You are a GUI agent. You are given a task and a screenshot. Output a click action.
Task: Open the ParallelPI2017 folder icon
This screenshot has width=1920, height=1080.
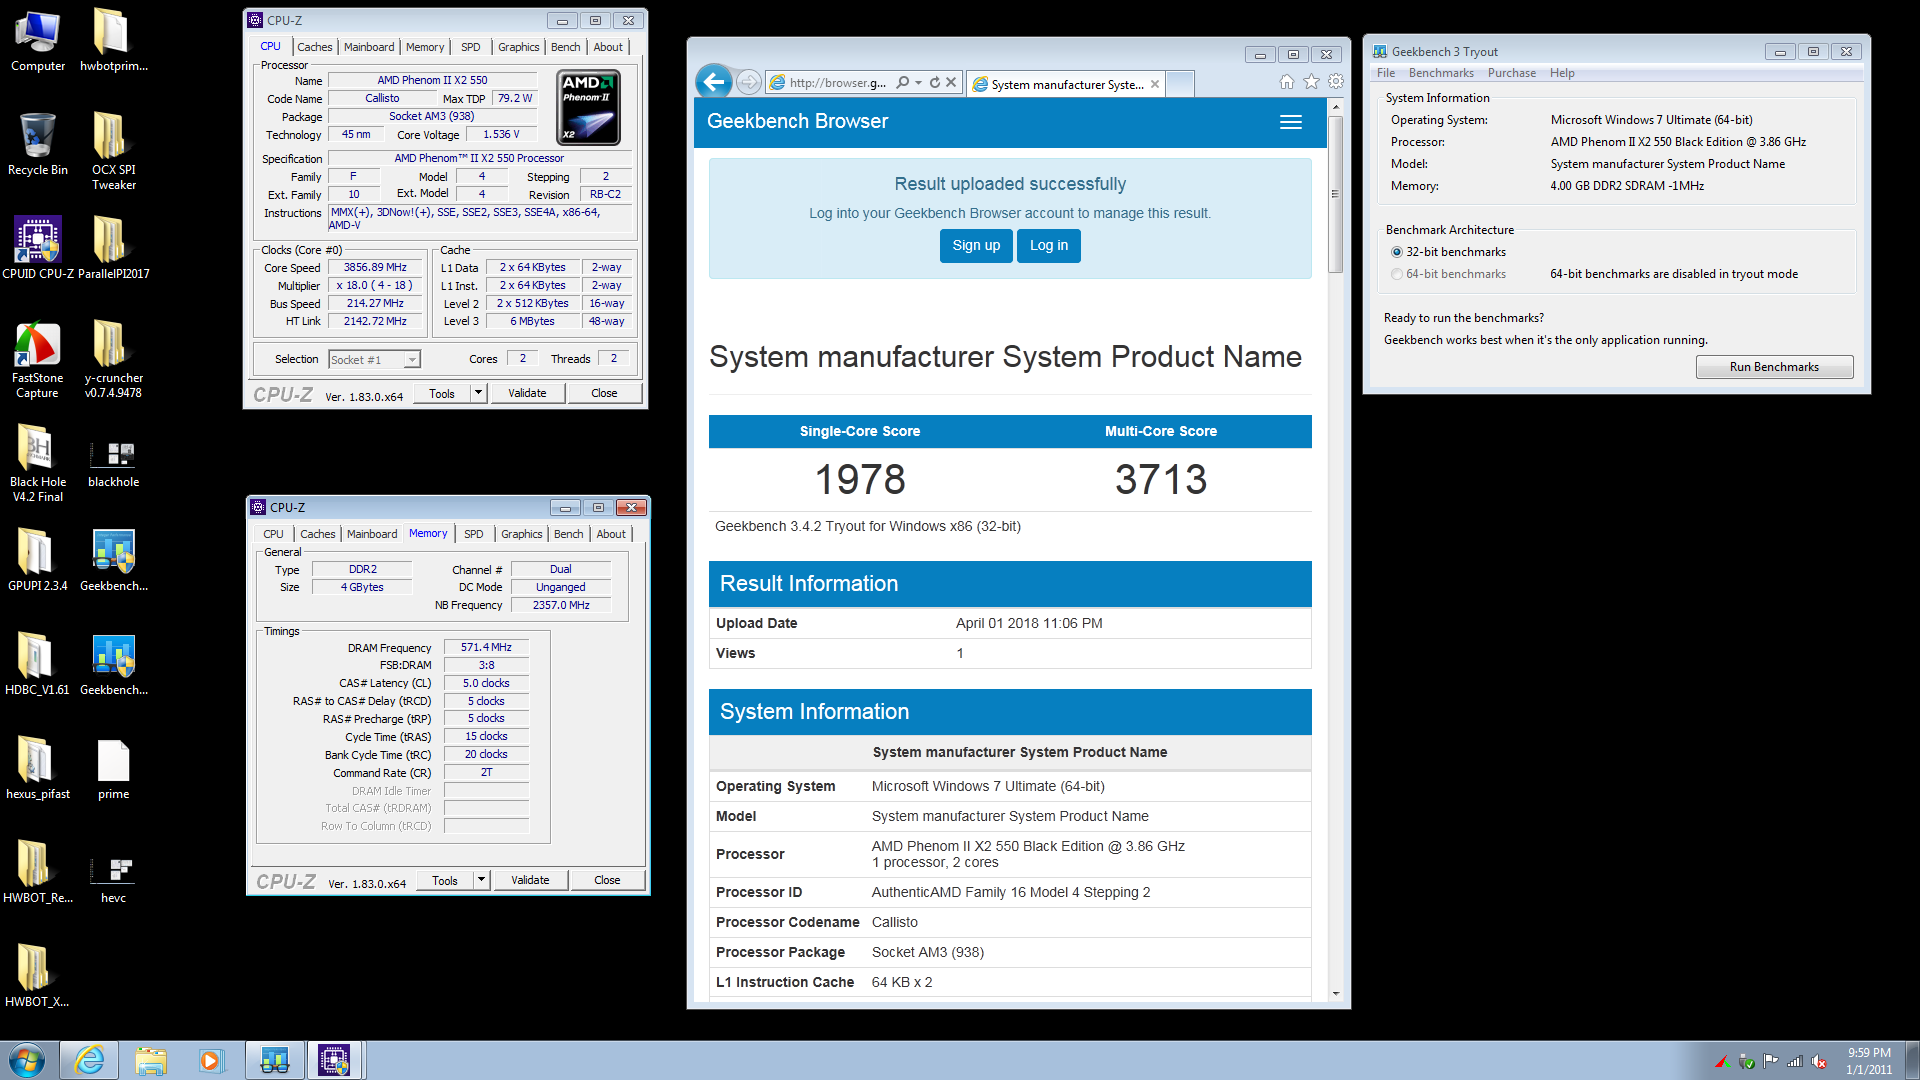pos(113,247)
